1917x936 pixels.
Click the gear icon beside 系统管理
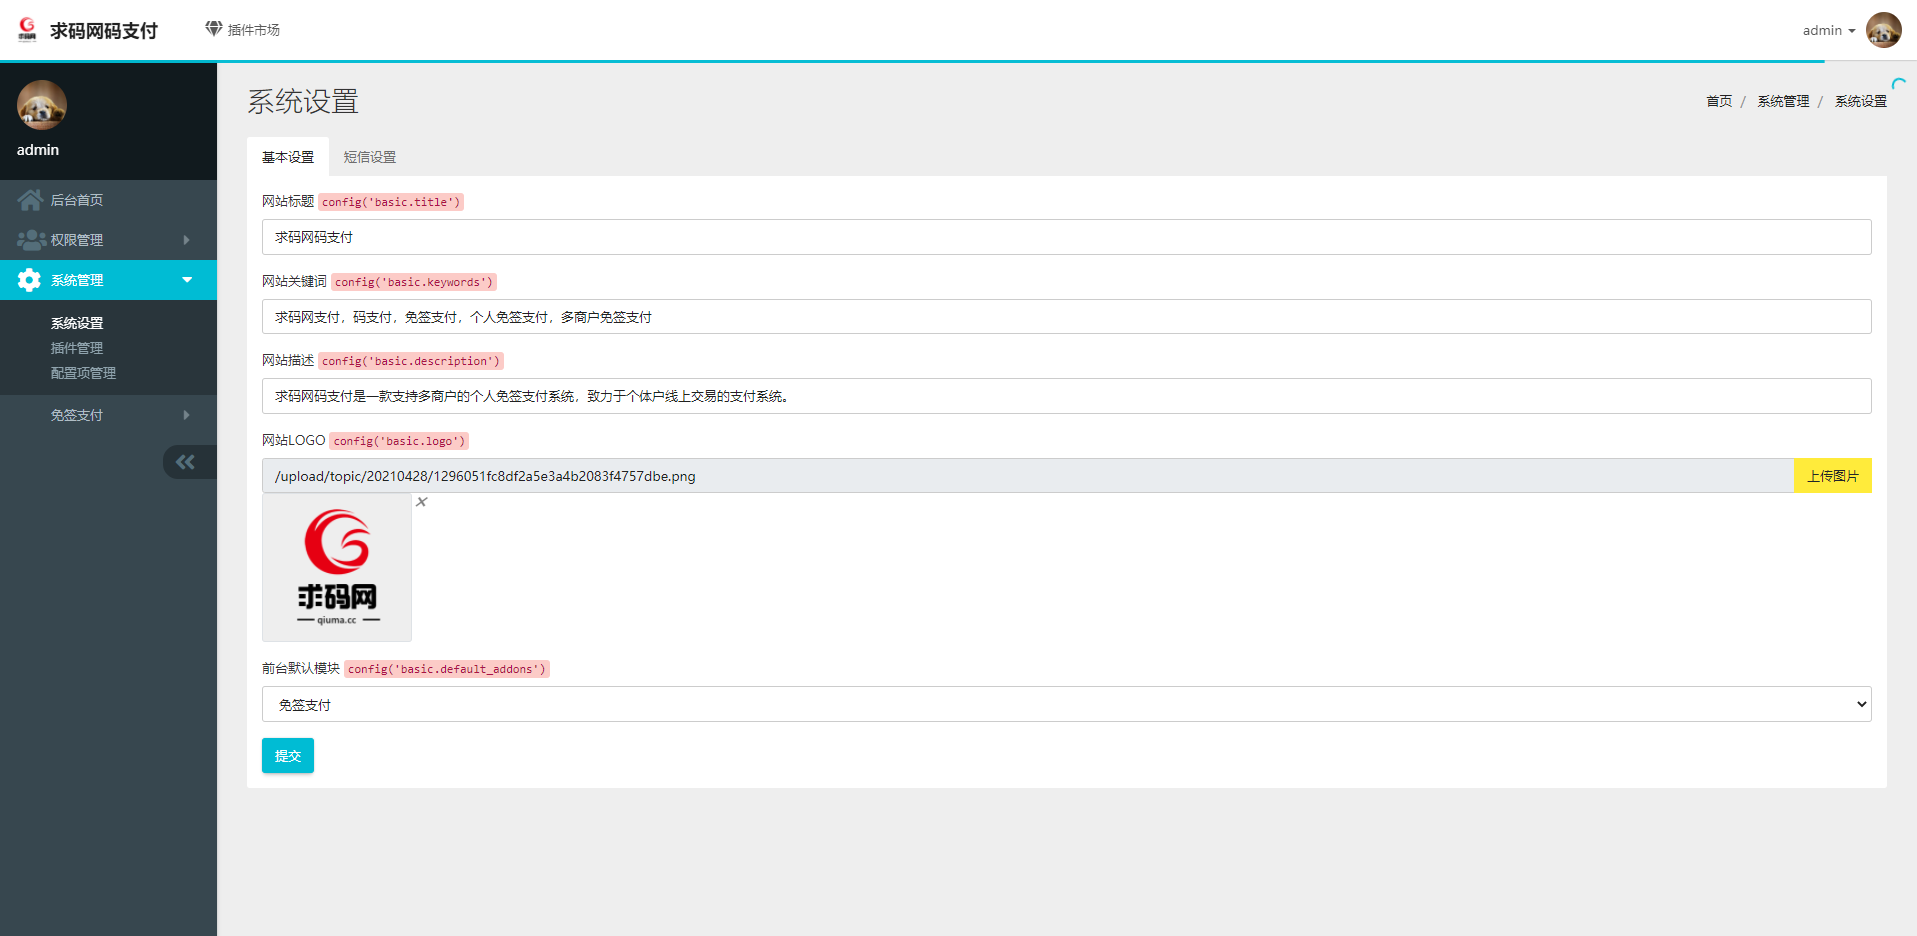(x=30, y=280)
